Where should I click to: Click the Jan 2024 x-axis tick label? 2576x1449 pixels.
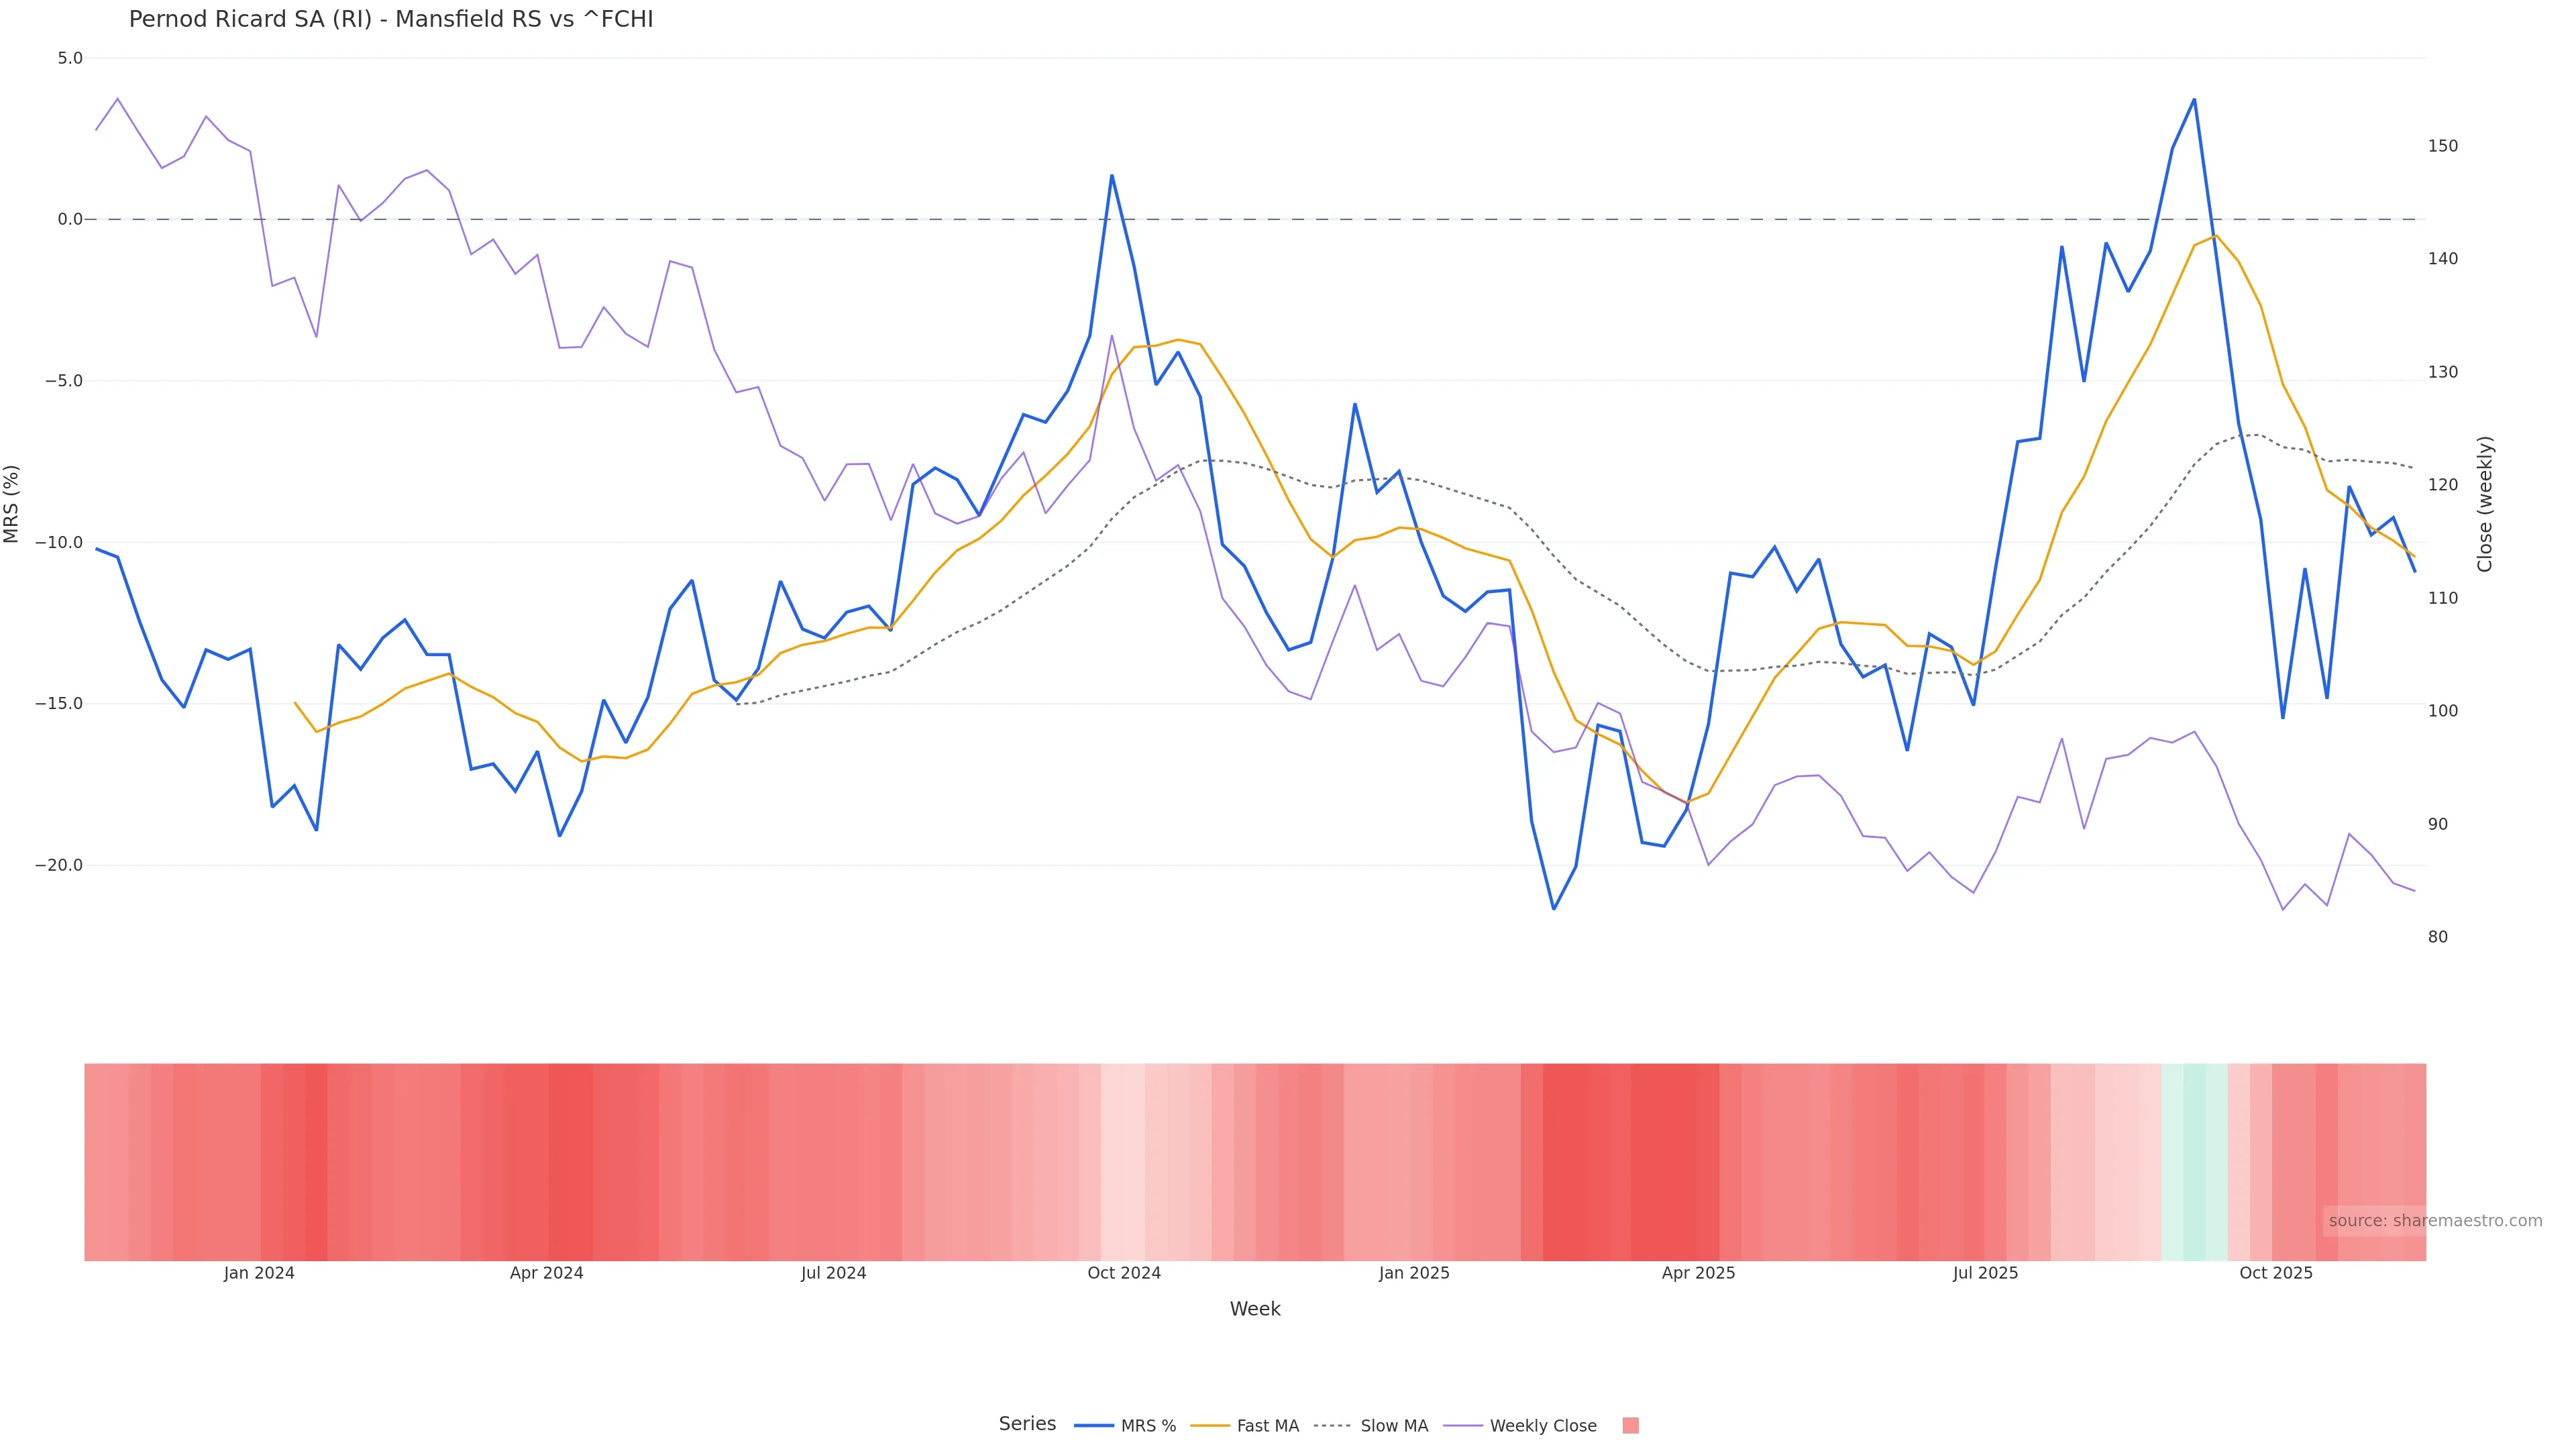coord(259,1273)
